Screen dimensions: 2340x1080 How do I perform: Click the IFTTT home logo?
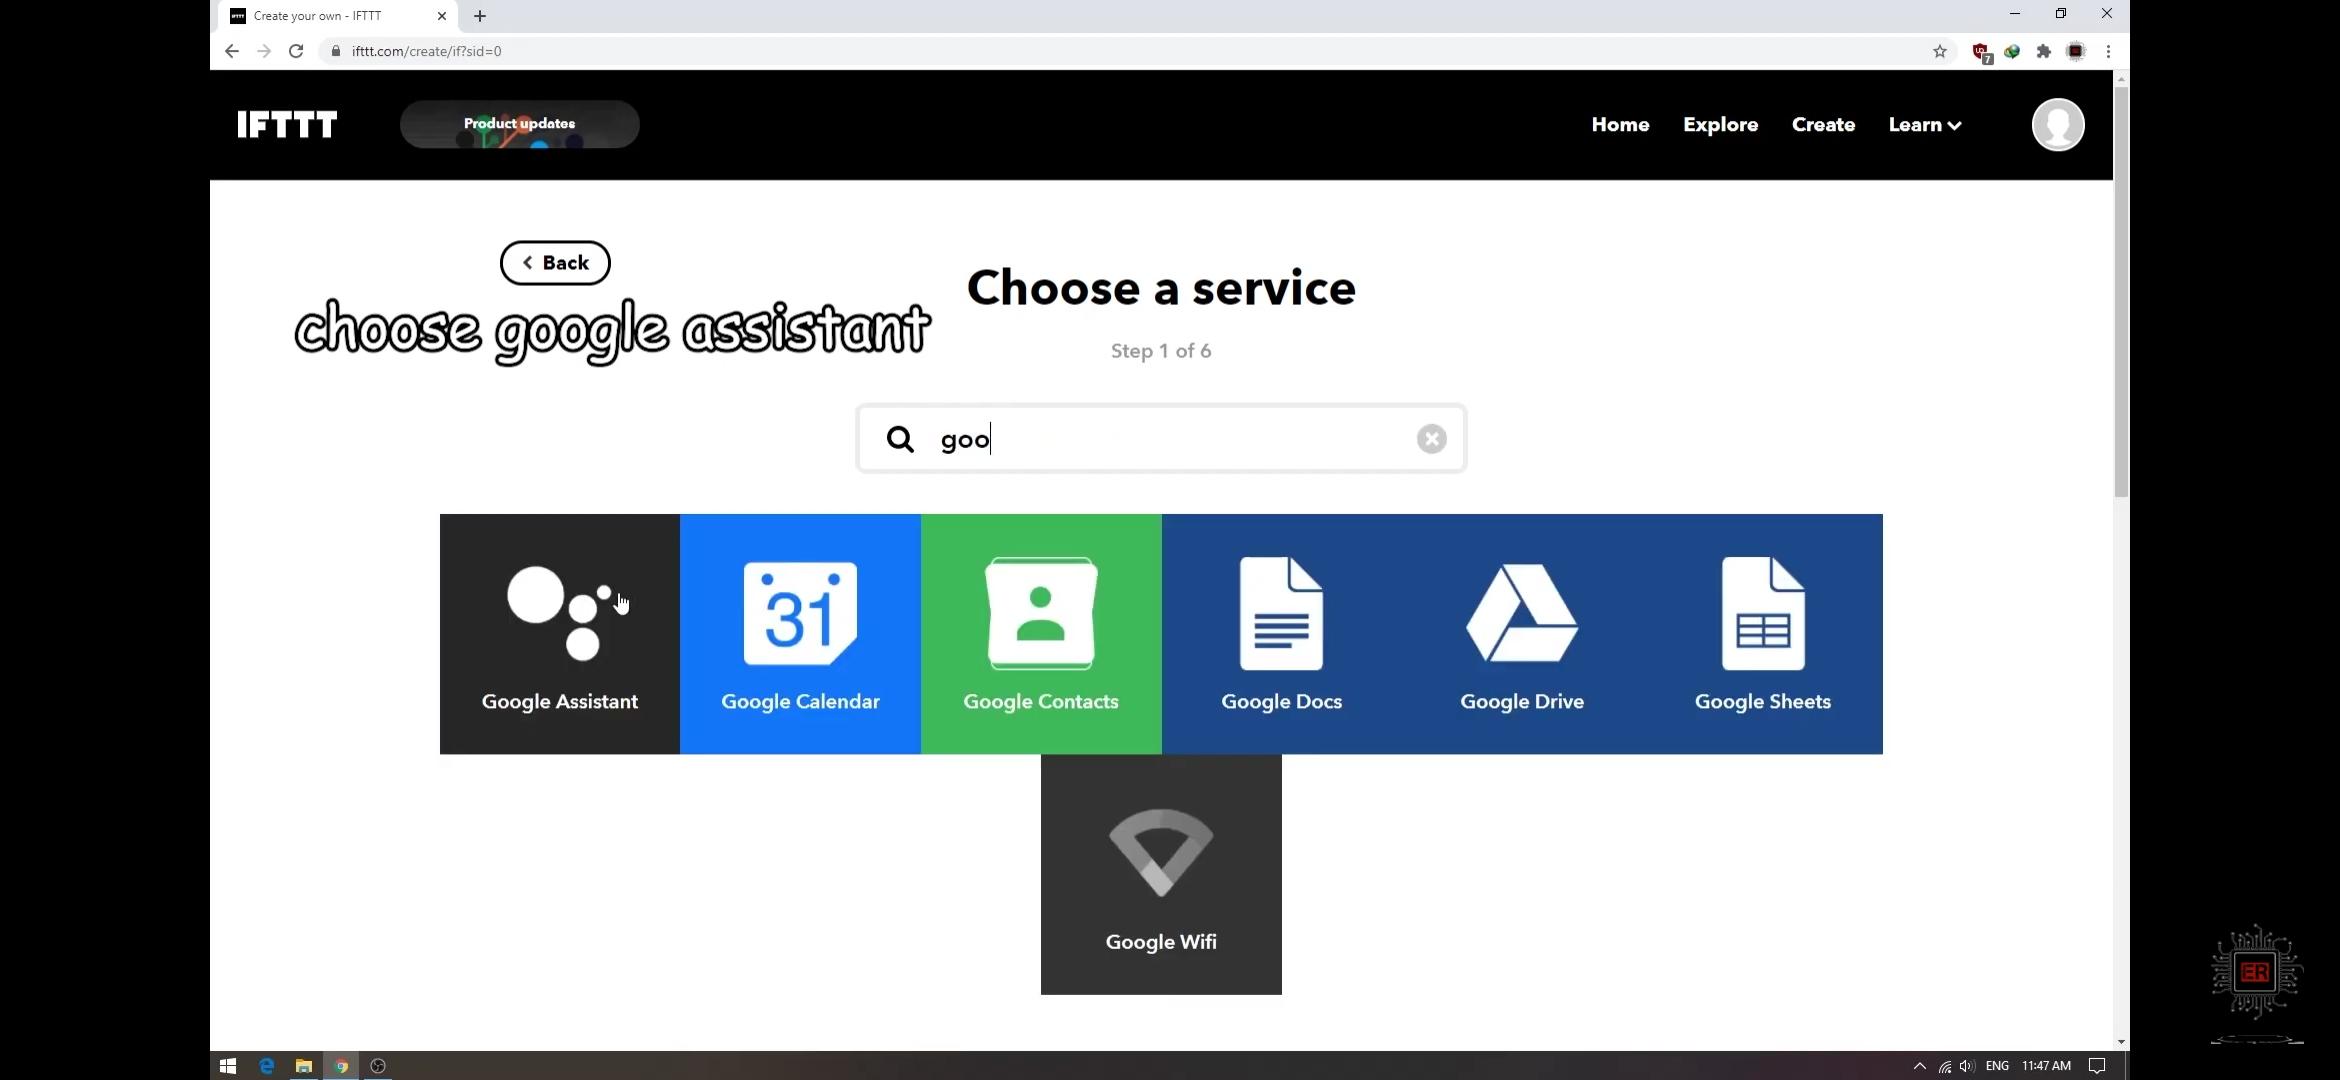tap(287, 122)
